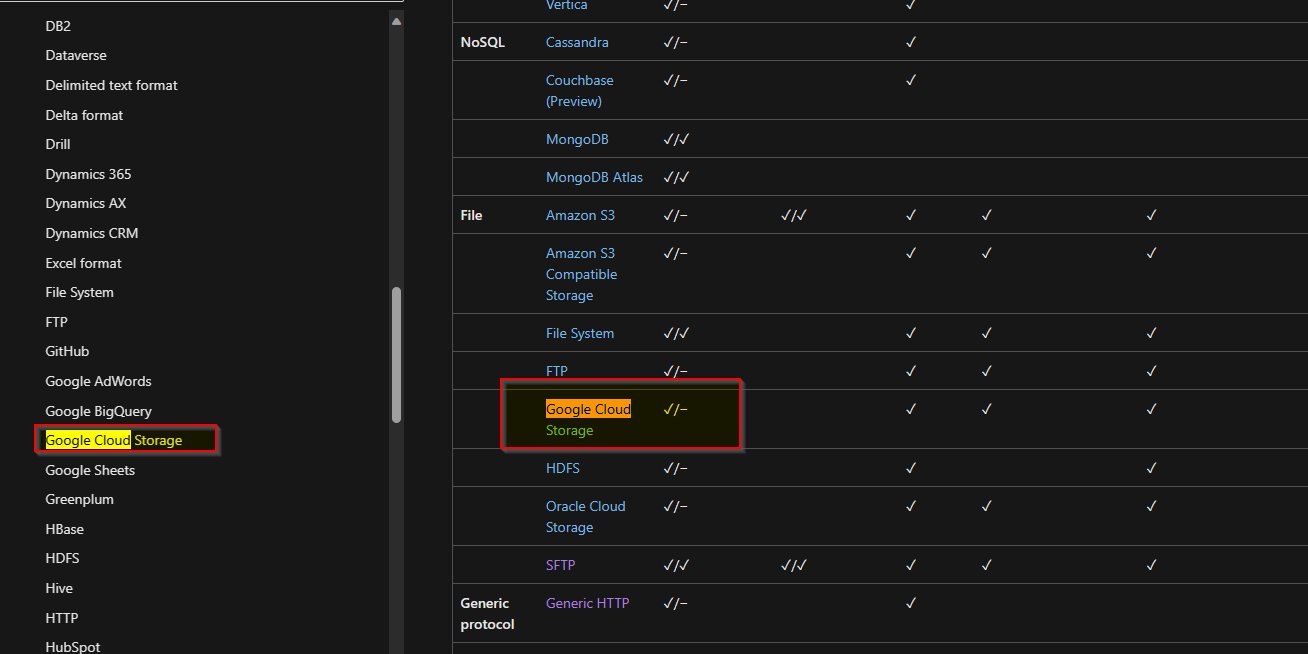
Task: Open Google Cloud Storage table link
Action: click(x=588, y=419)
